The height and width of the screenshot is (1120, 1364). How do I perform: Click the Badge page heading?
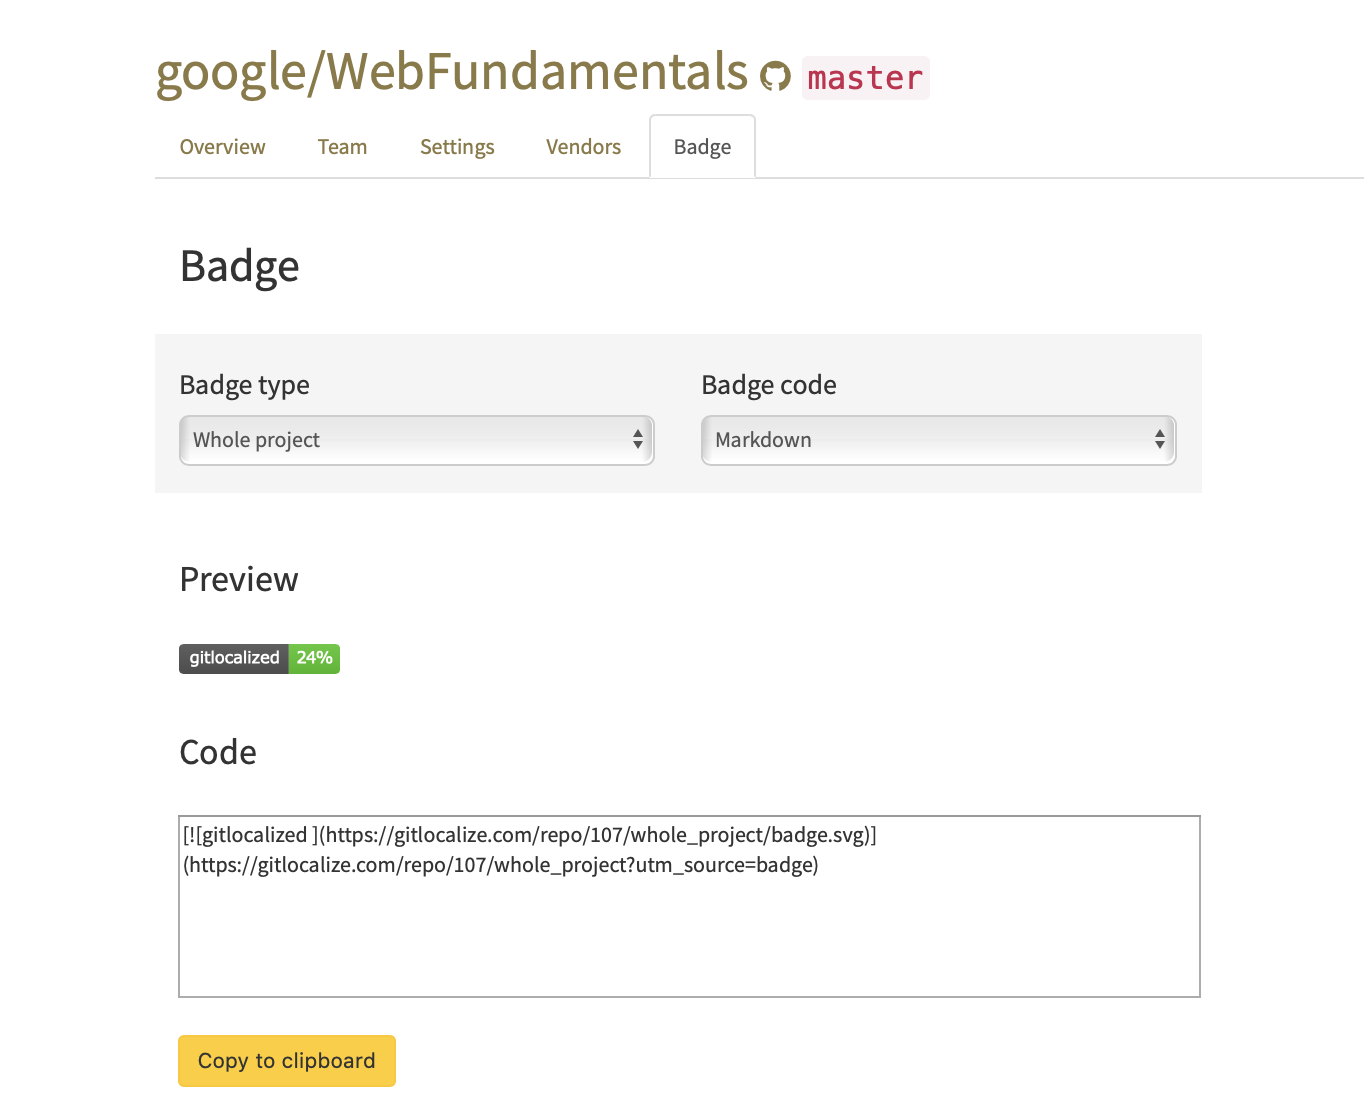(240, 267)
